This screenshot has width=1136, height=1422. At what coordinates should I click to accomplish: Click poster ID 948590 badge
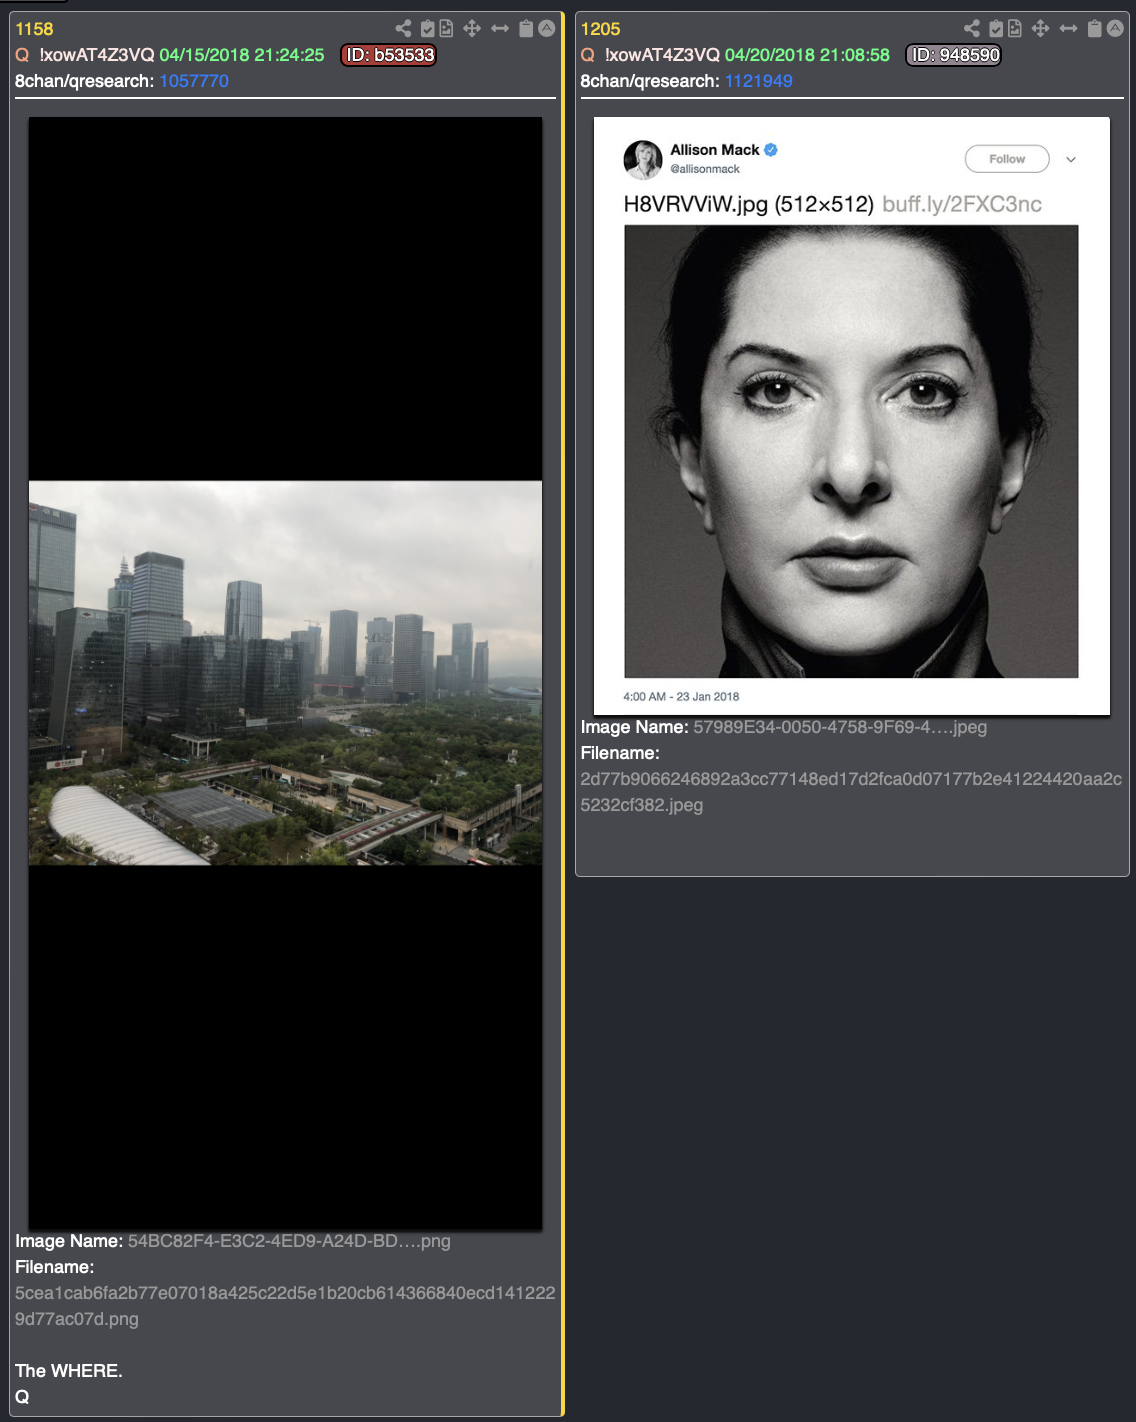pyautogui.click(x=954, y=55)
